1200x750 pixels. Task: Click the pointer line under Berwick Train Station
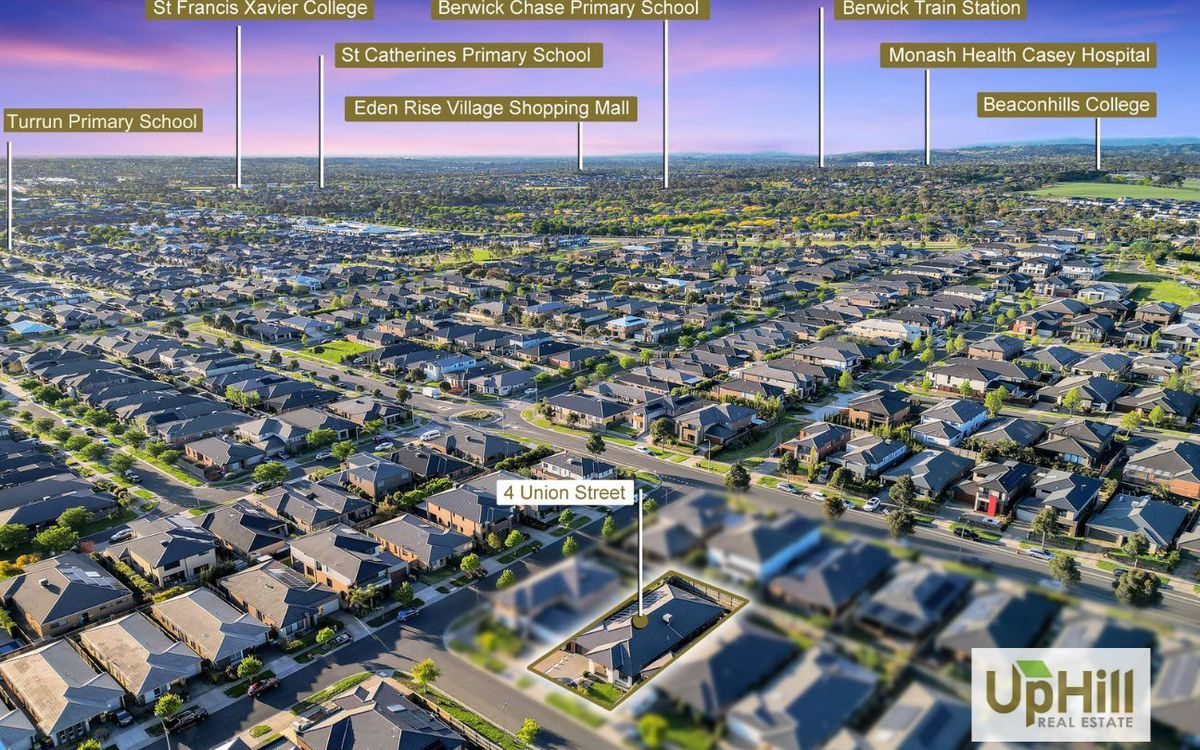click(x=821, y=90)
